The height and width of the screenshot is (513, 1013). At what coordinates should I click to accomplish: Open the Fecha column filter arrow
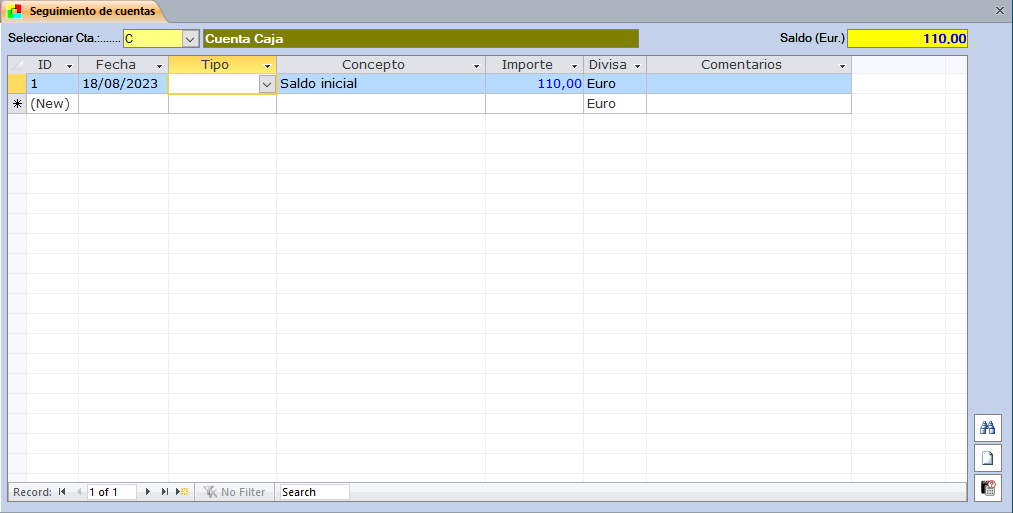[160, 66]
